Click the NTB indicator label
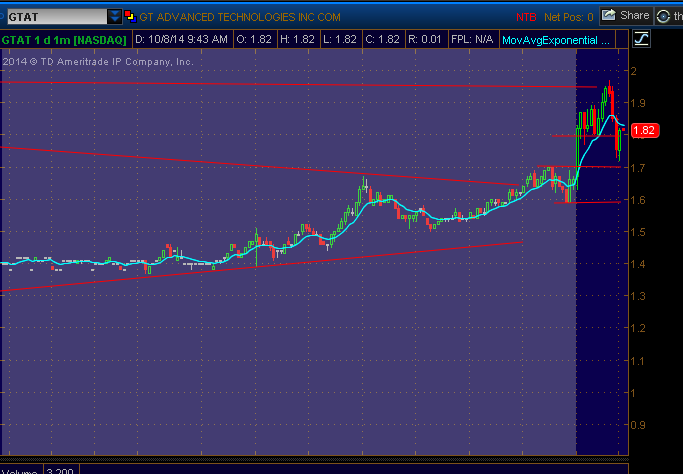 pos(526,17)
